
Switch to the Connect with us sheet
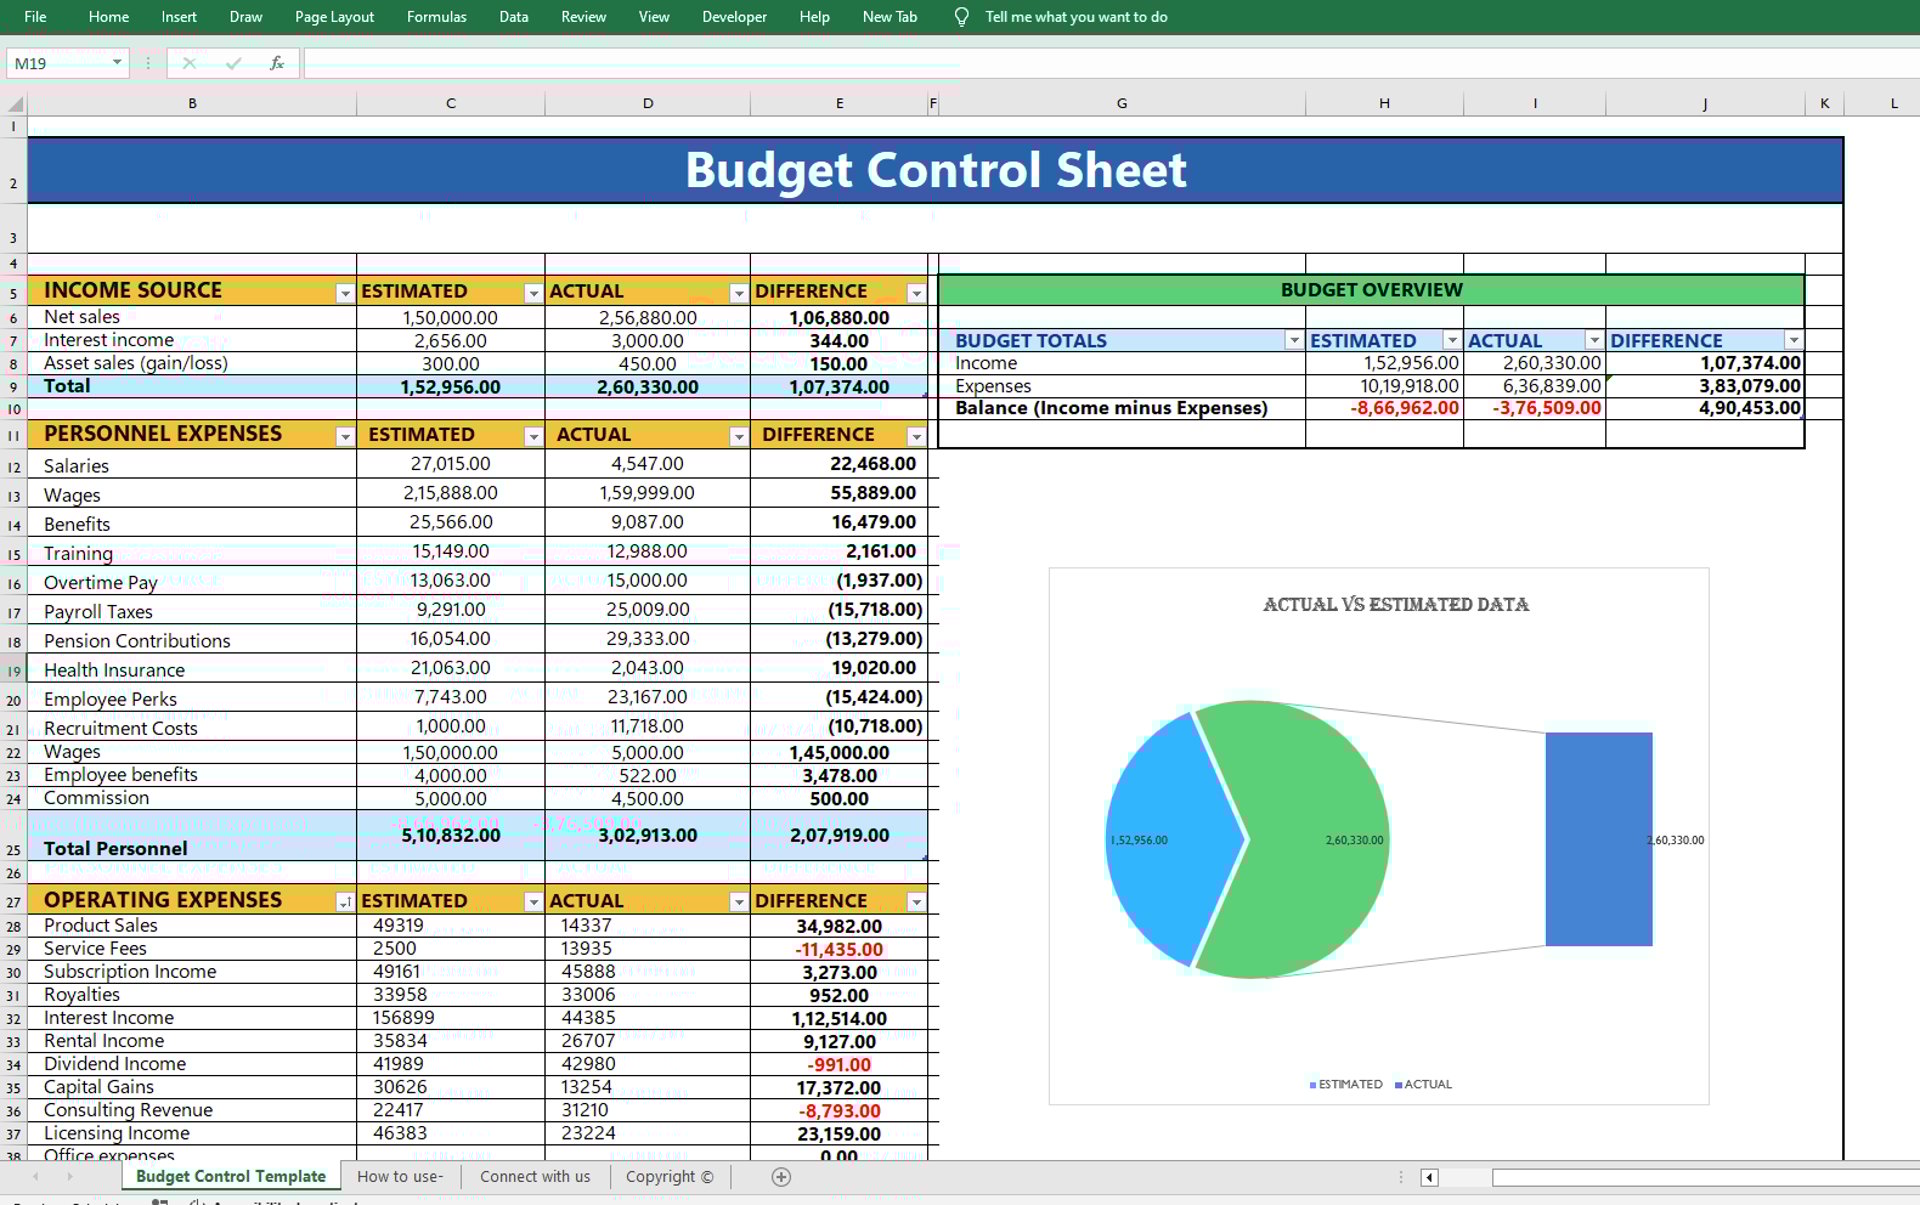535,1177
